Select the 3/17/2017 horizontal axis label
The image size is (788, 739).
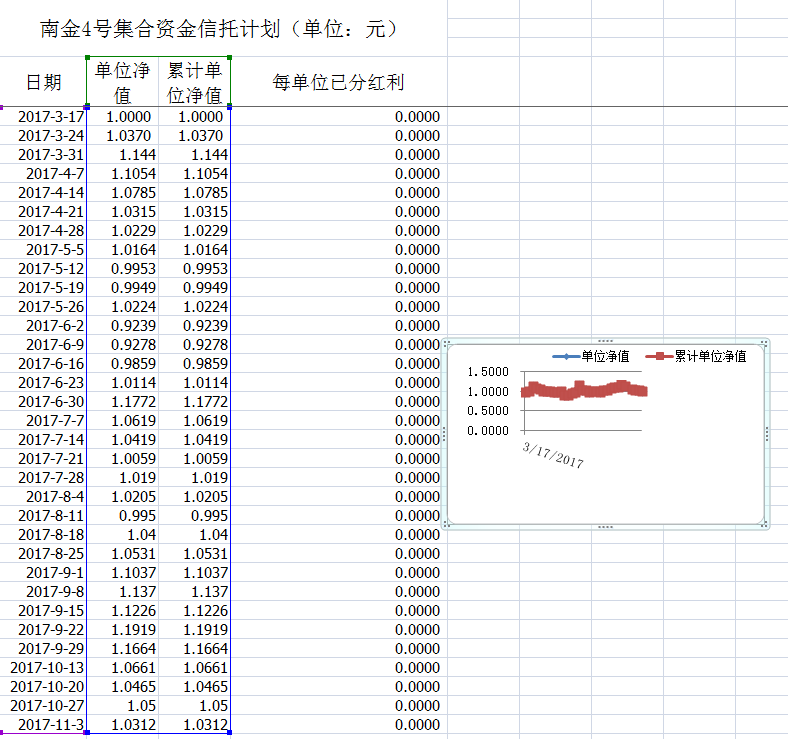(x=553, y=455)
